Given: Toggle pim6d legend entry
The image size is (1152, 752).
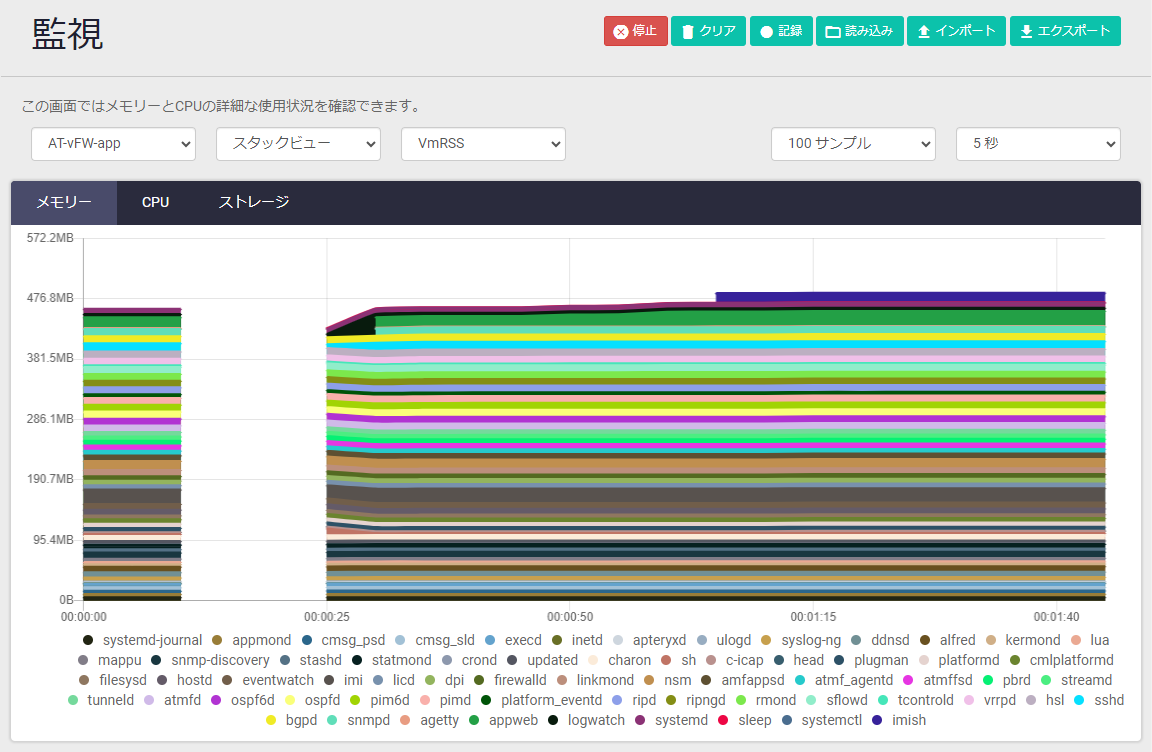Looking at the screenshot, I should tap(380, 699).
